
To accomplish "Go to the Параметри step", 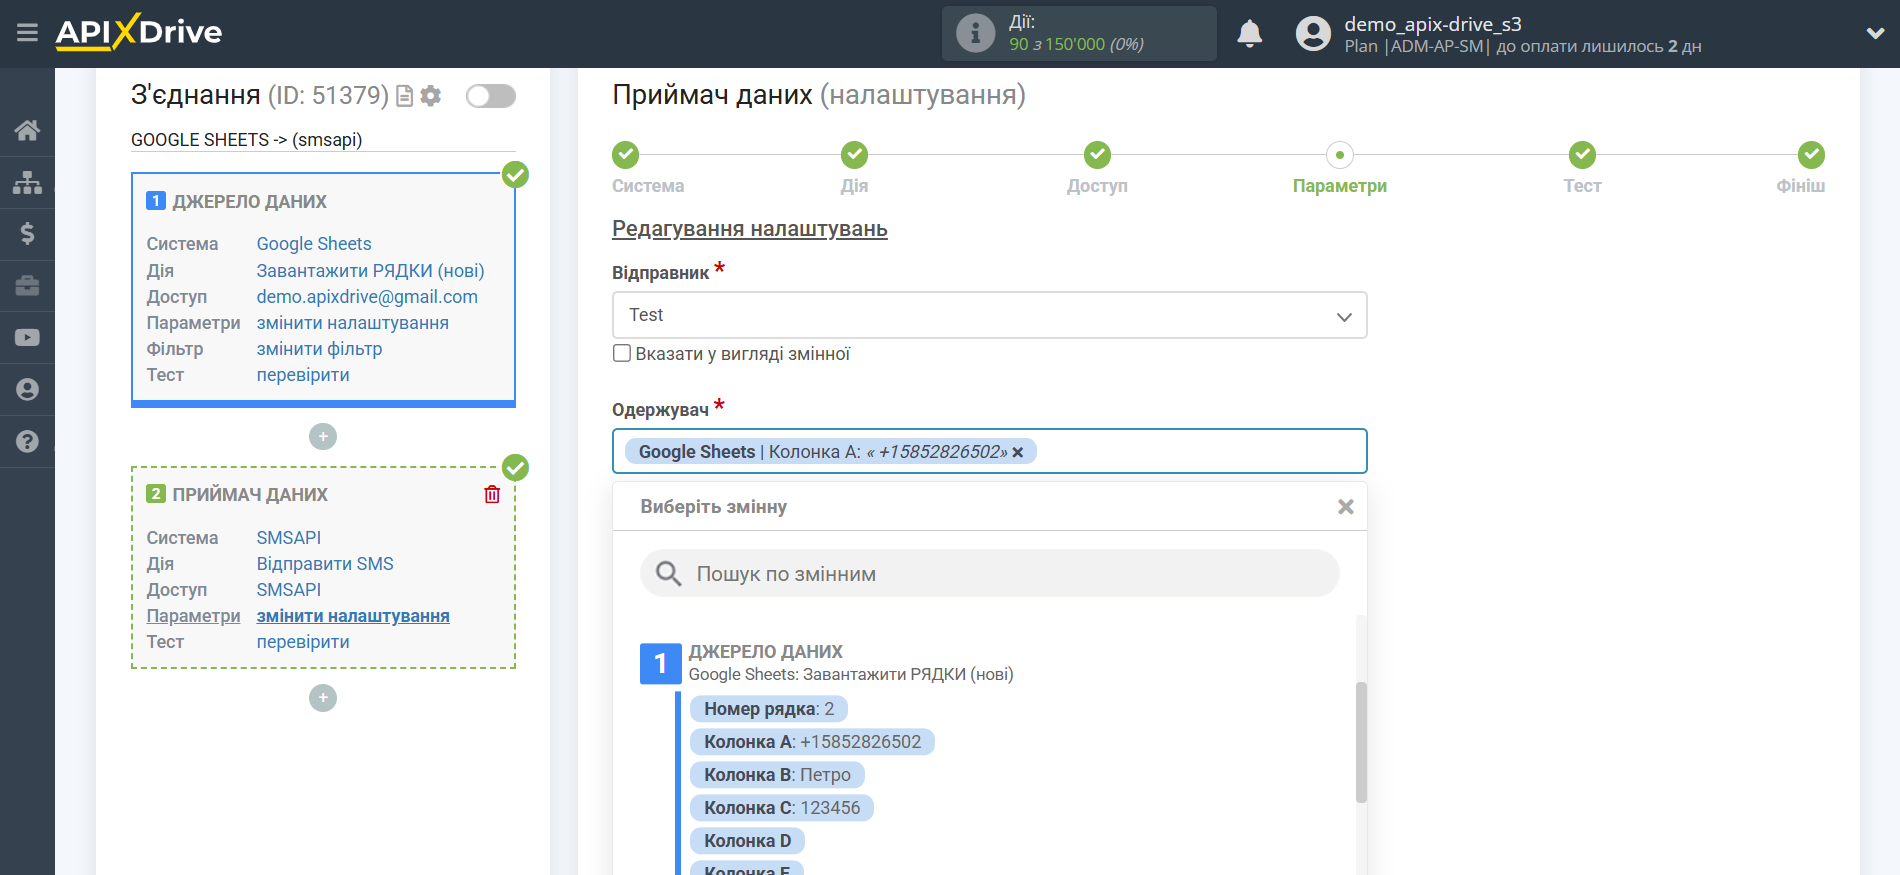I will [1339, 155].
